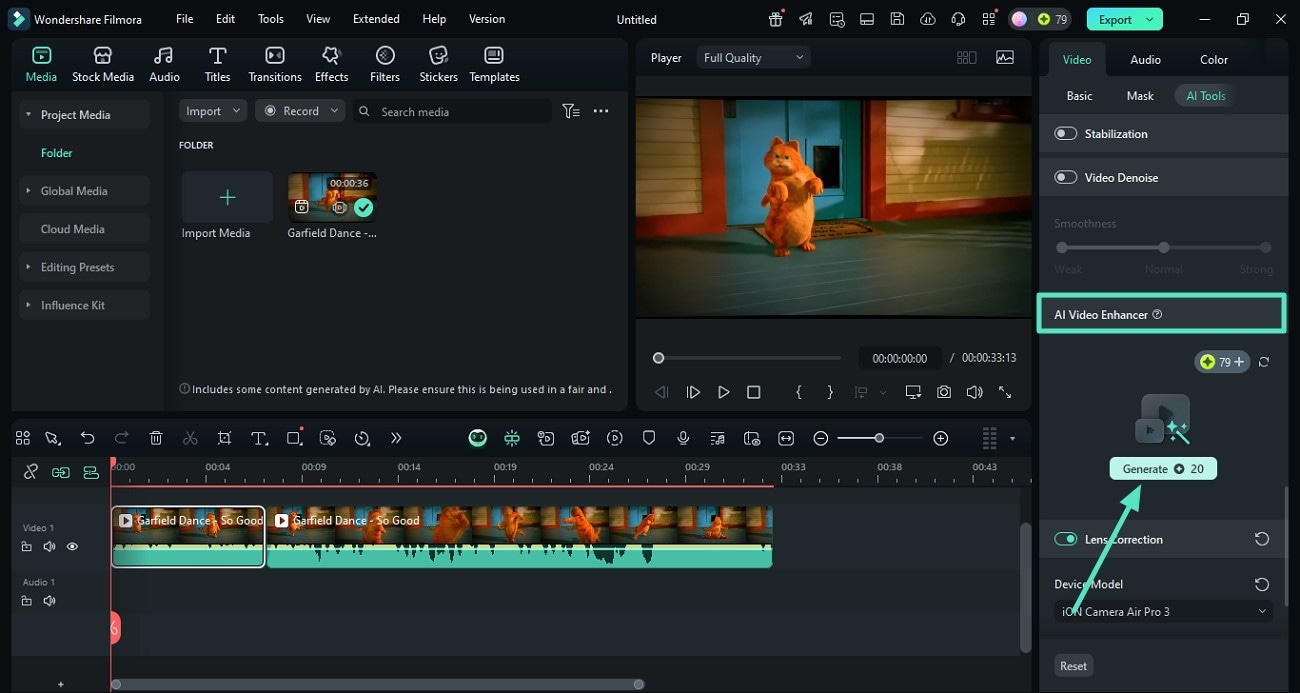Mute the Video 1 track
This screenshot has height=693, width=1300.
[49, 547]
